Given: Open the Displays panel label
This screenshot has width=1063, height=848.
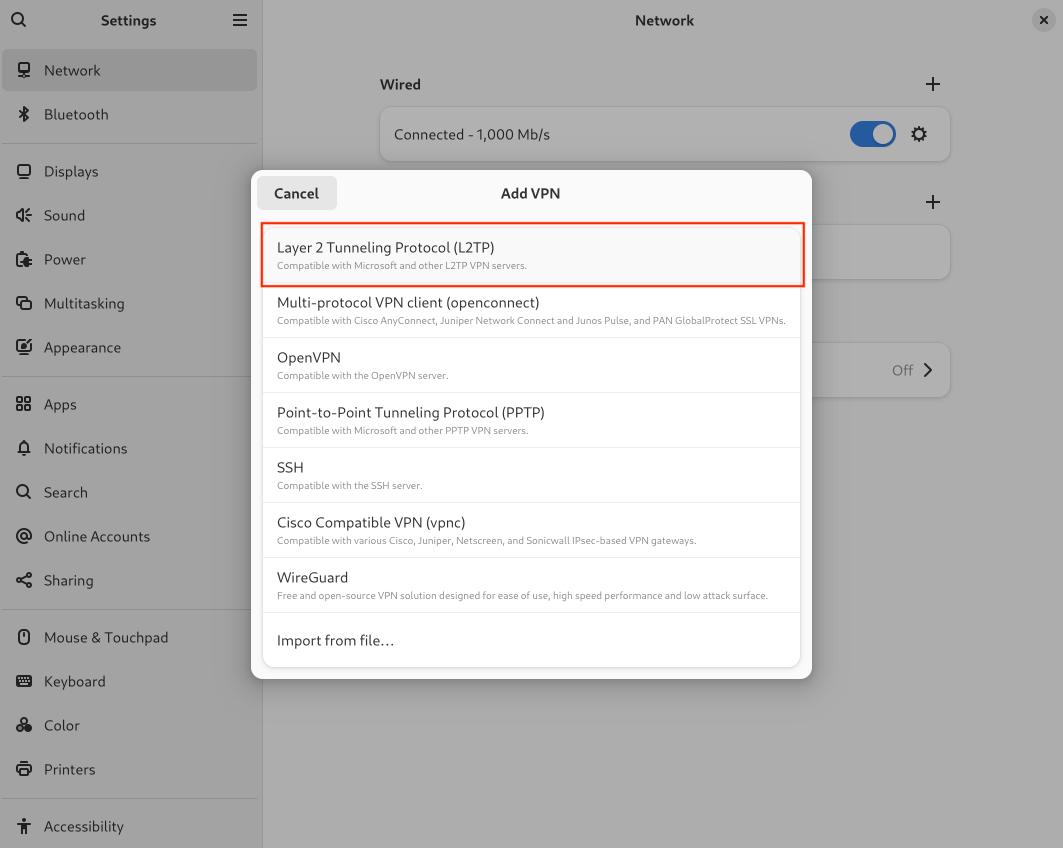Looking at the screenshot, I should pyautogui.click(x=71, y=171).
